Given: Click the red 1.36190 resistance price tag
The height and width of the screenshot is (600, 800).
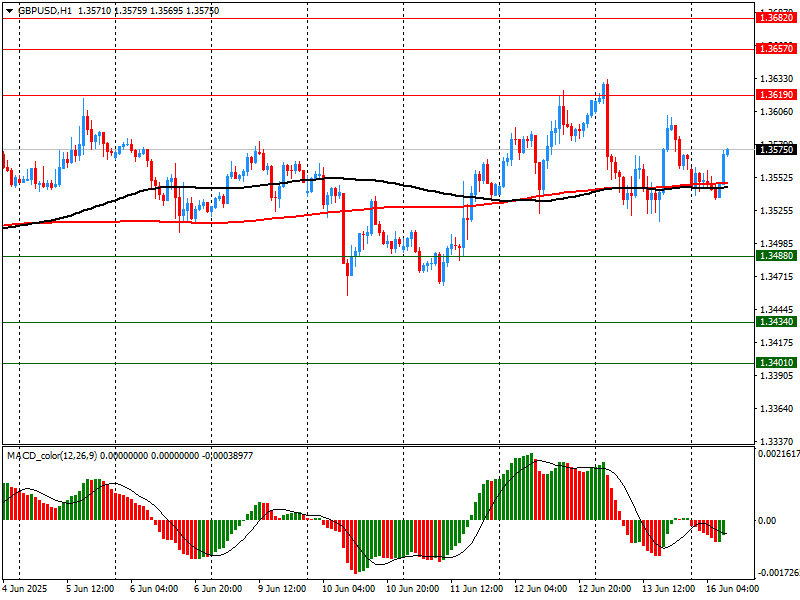Looking at the screenshot, I should pos(776,95).
